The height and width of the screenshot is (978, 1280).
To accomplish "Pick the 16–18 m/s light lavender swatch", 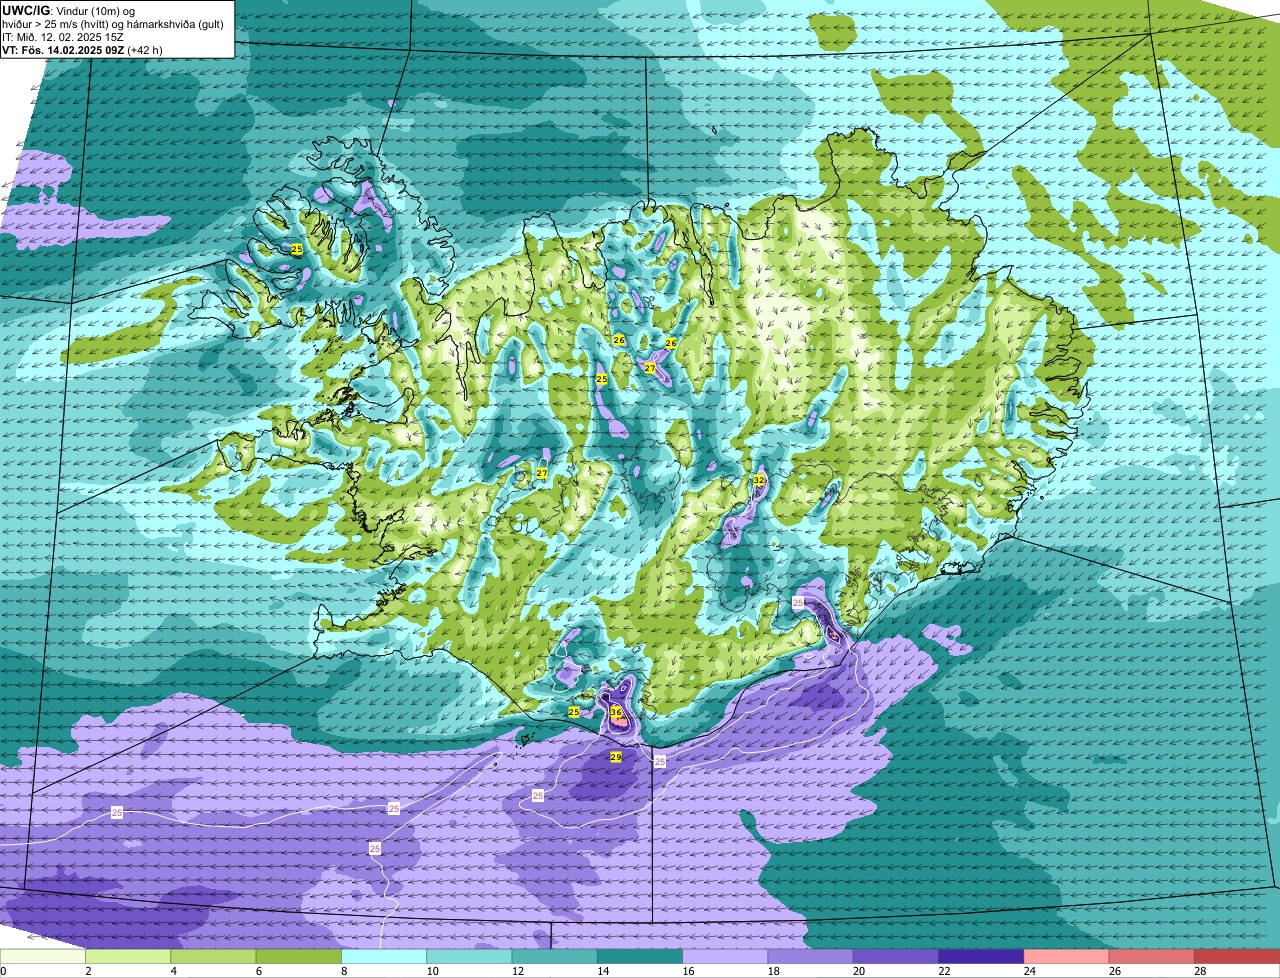I will (x=725, y=957).
